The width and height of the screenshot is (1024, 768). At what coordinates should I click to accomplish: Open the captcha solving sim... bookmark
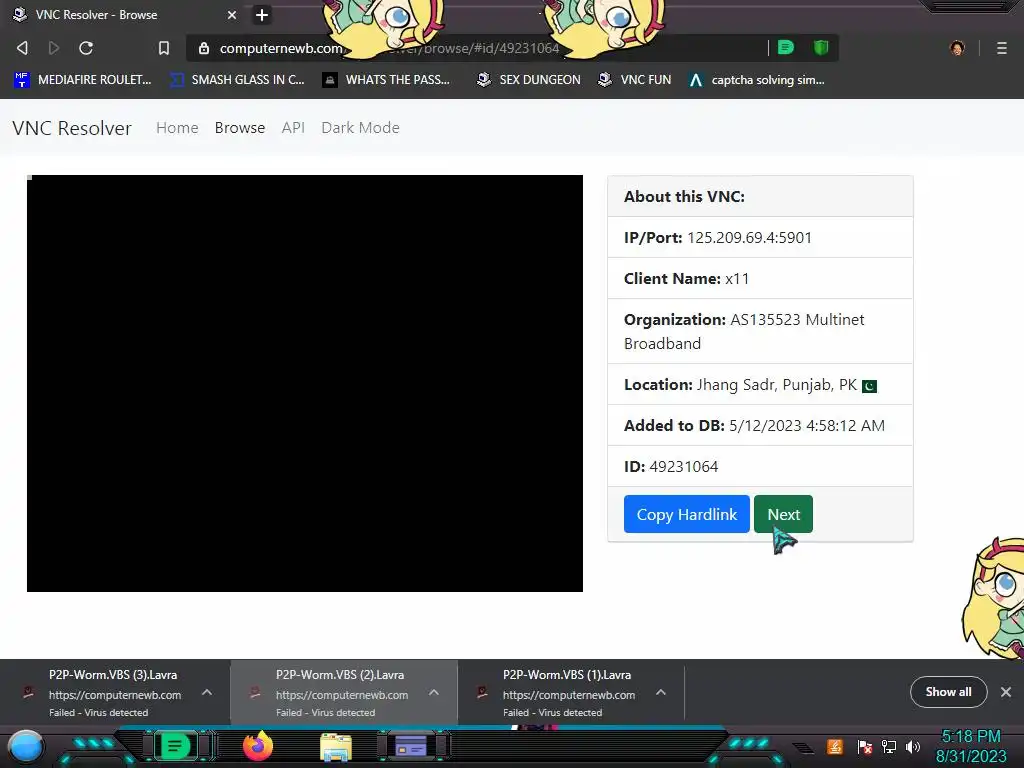click(x=757, y=80)
